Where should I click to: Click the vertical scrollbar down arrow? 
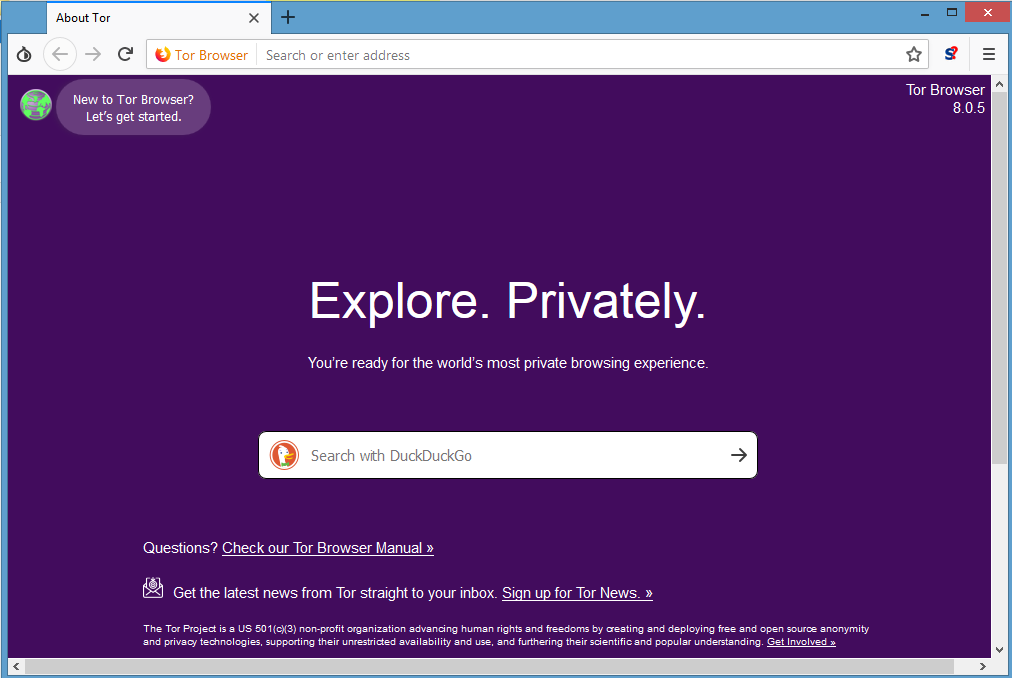pos(999,648)
